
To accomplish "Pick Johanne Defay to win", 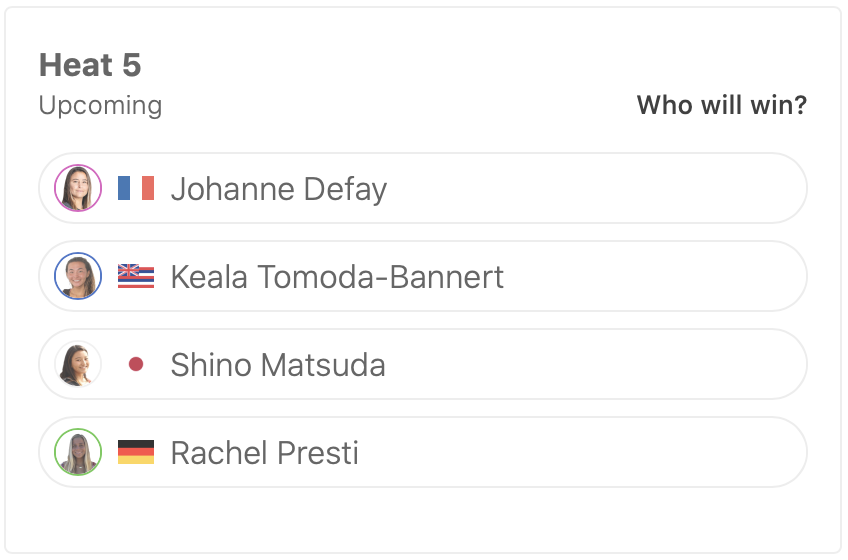I will (600, 188).
